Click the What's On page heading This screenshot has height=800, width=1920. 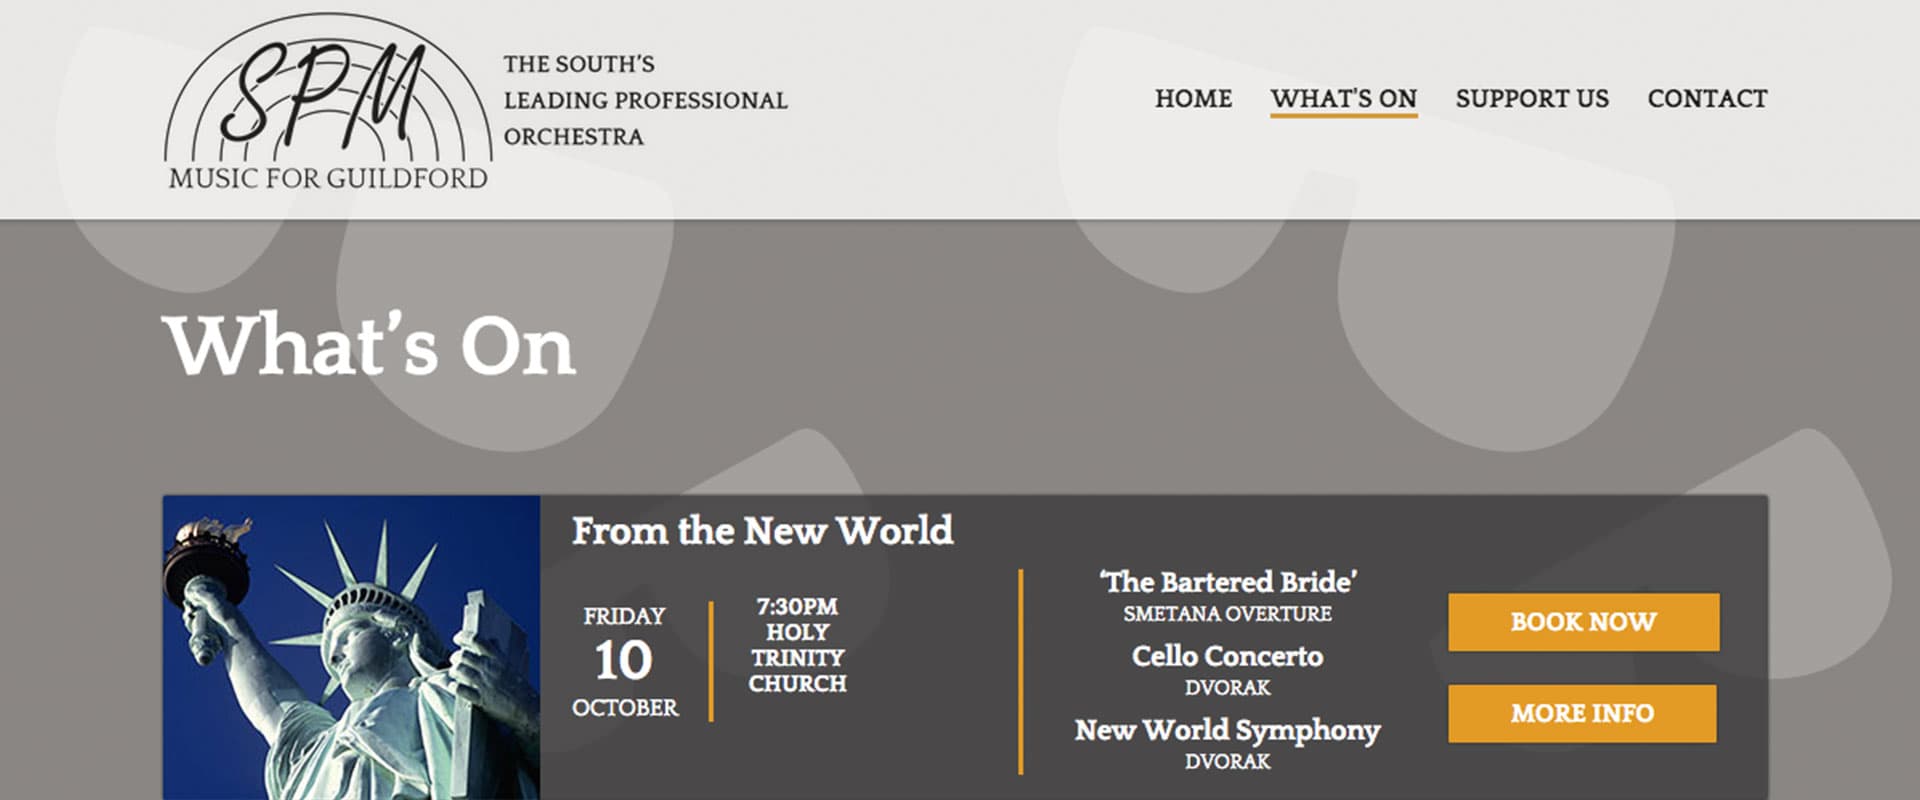369,345
